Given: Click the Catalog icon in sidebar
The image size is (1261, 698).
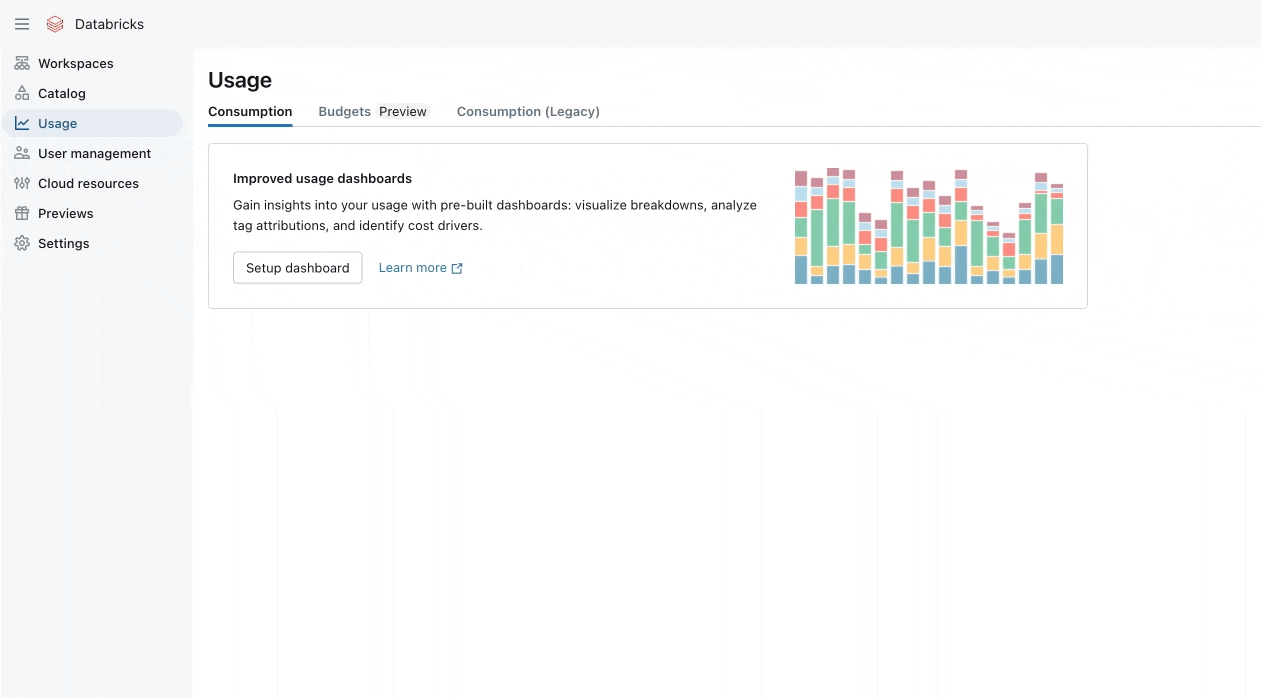Looking at the screenshot, I should click(22, 93).
